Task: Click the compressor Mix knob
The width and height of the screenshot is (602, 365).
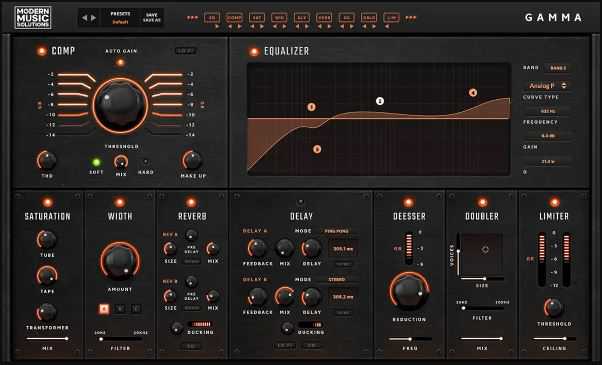Action: (x=121, y=162)
